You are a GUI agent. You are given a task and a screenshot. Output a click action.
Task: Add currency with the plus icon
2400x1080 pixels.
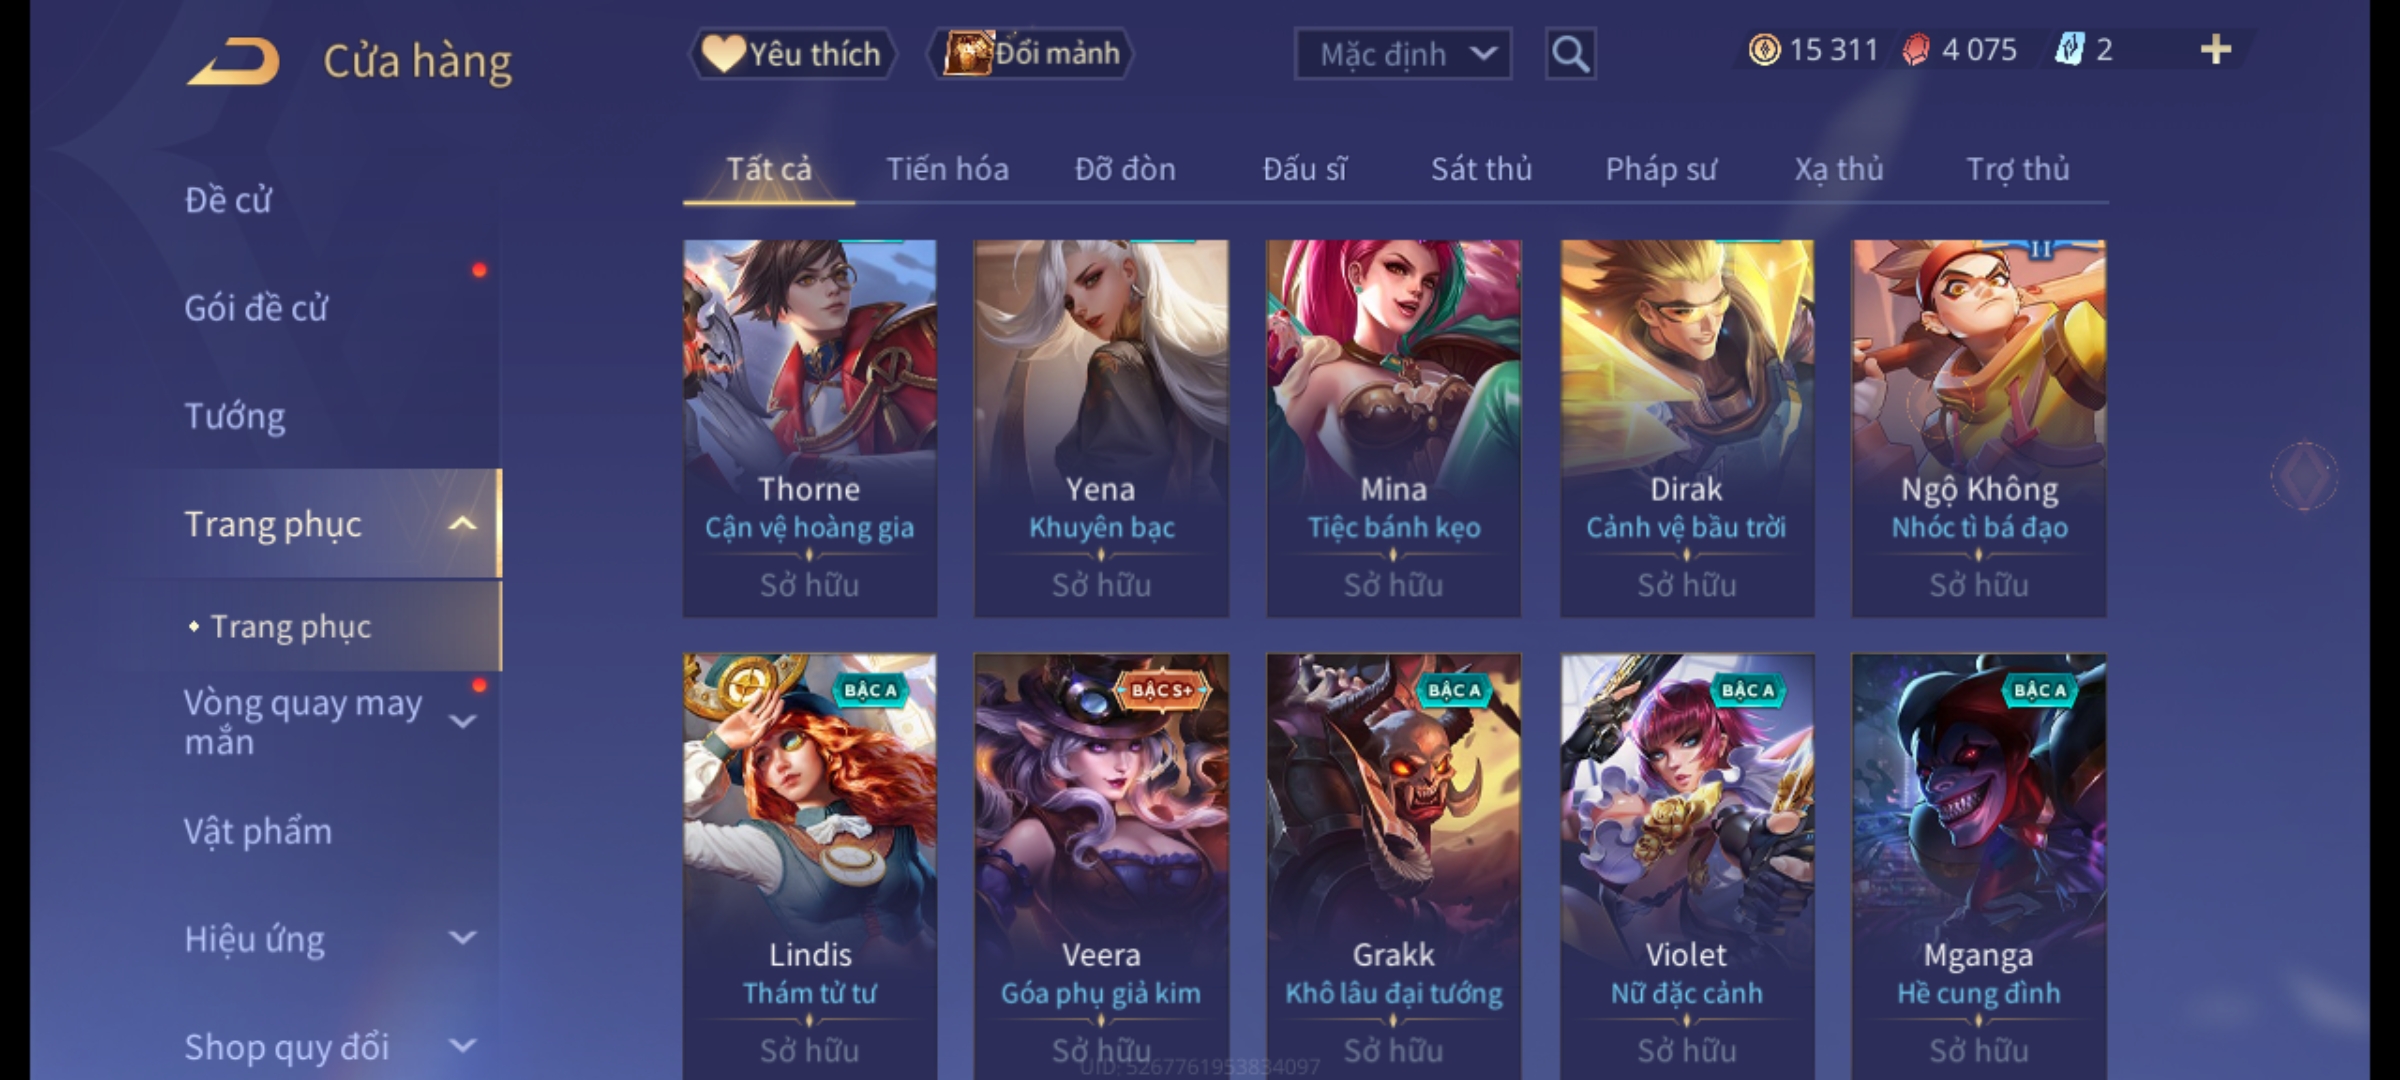click(x=2216, y=49)
